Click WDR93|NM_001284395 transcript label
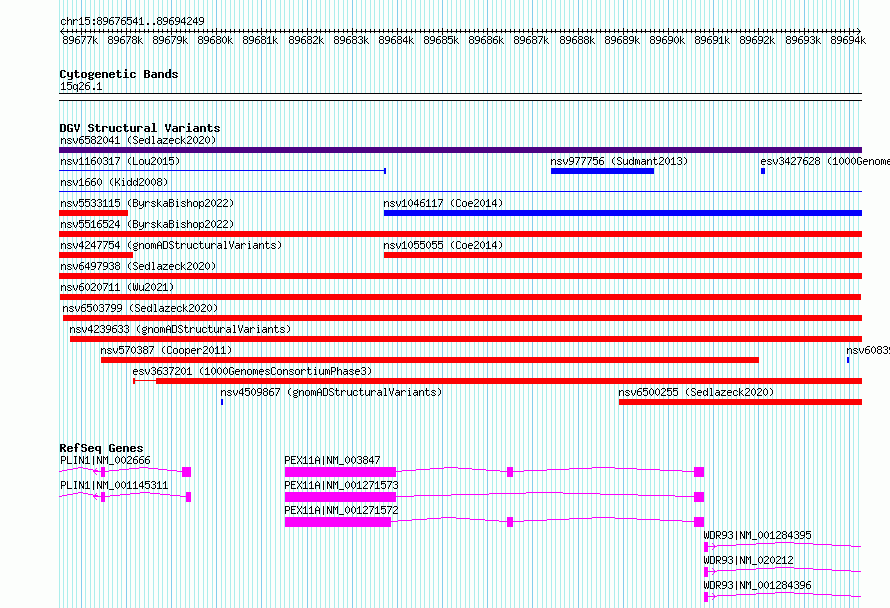890x608 pixels. pyautogui.click(x=757, y=535)
